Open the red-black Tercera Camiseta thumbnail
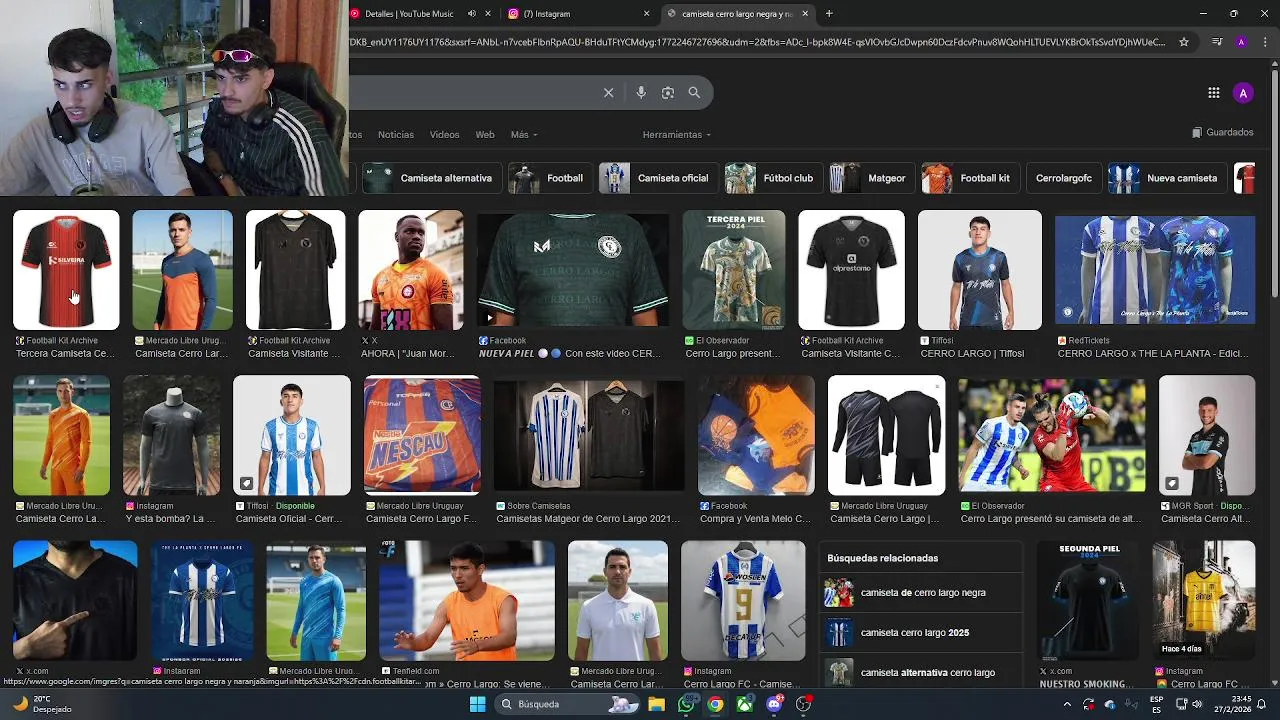The width and height of the screenshot is (1280, 720). point(66,270)
